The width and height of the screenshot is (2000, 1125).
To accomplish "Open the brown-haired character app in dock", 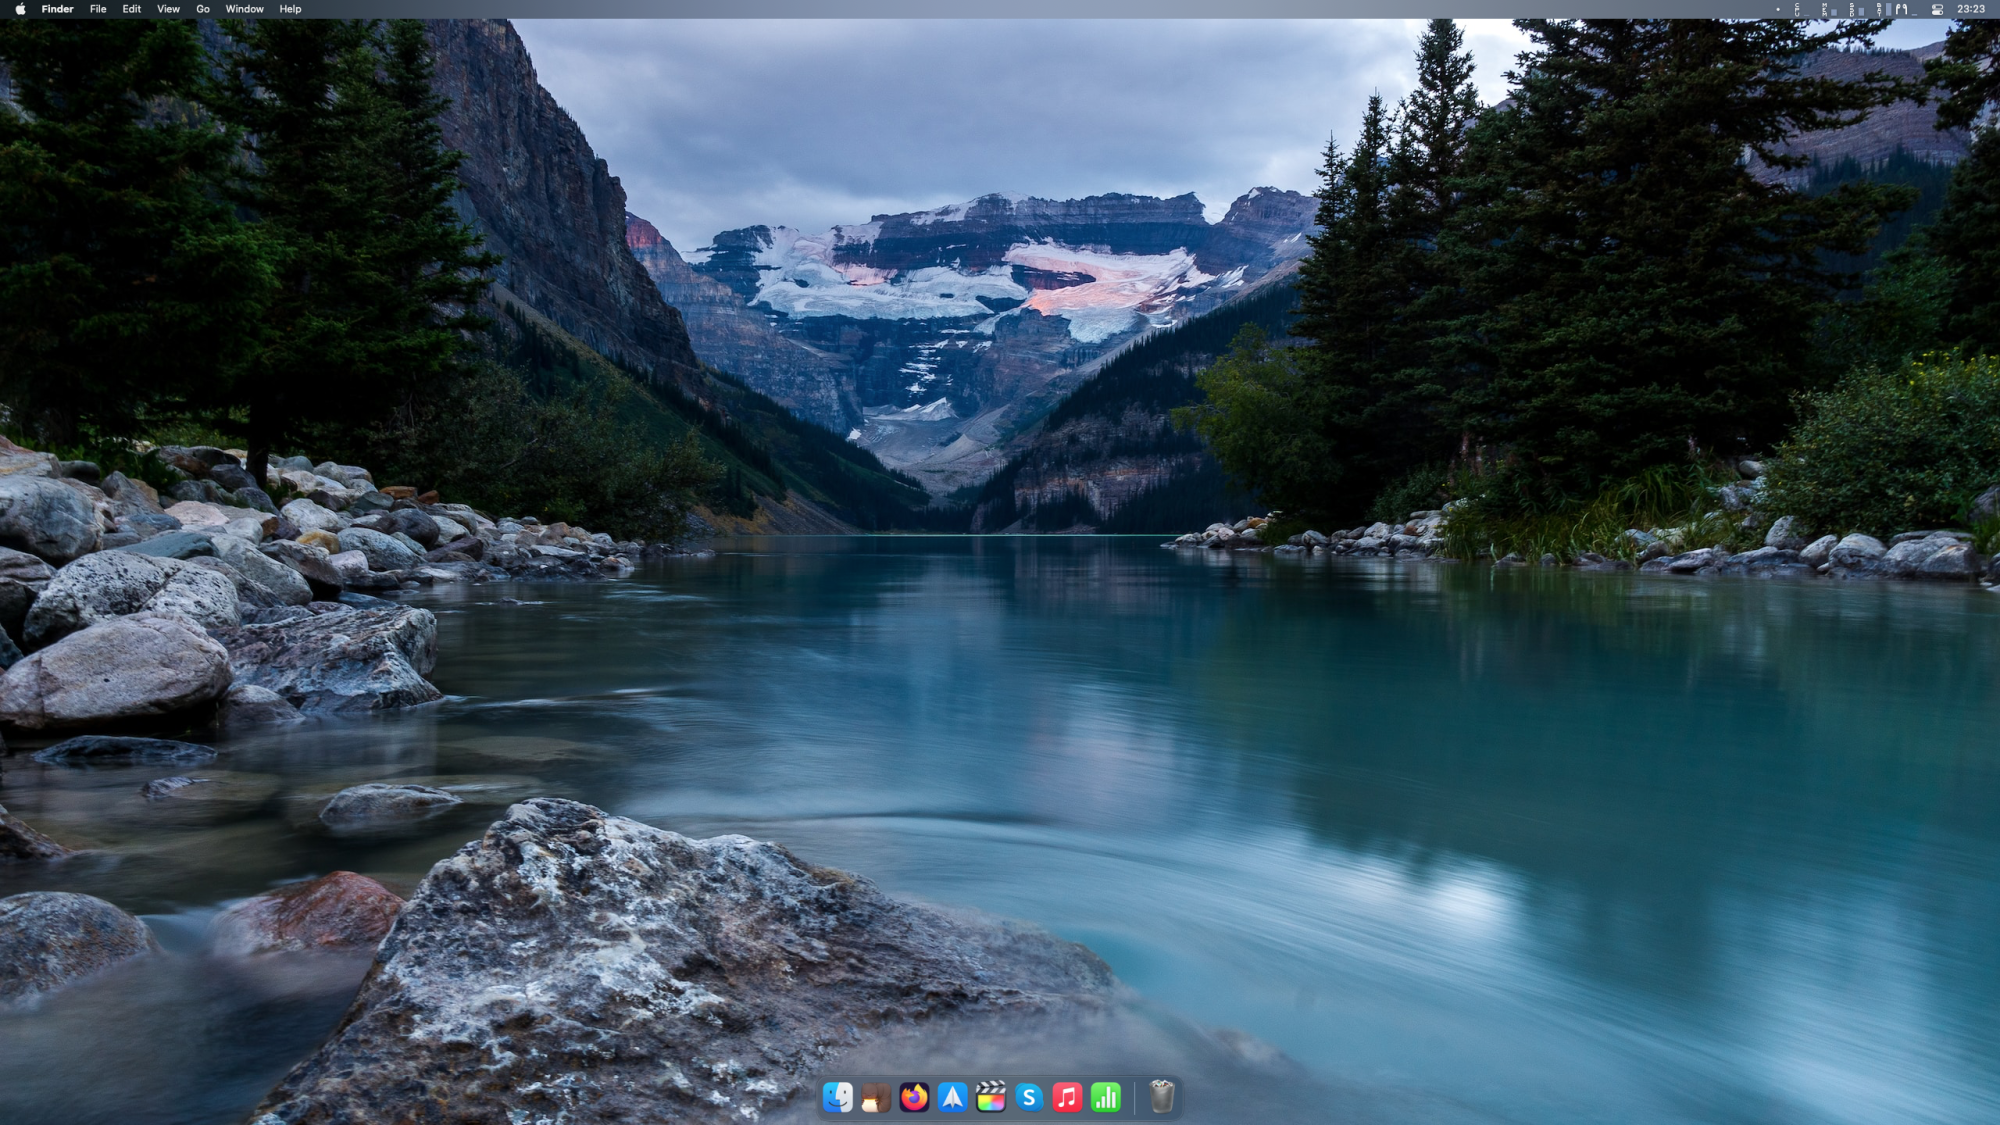I will tap(876, 1098).
